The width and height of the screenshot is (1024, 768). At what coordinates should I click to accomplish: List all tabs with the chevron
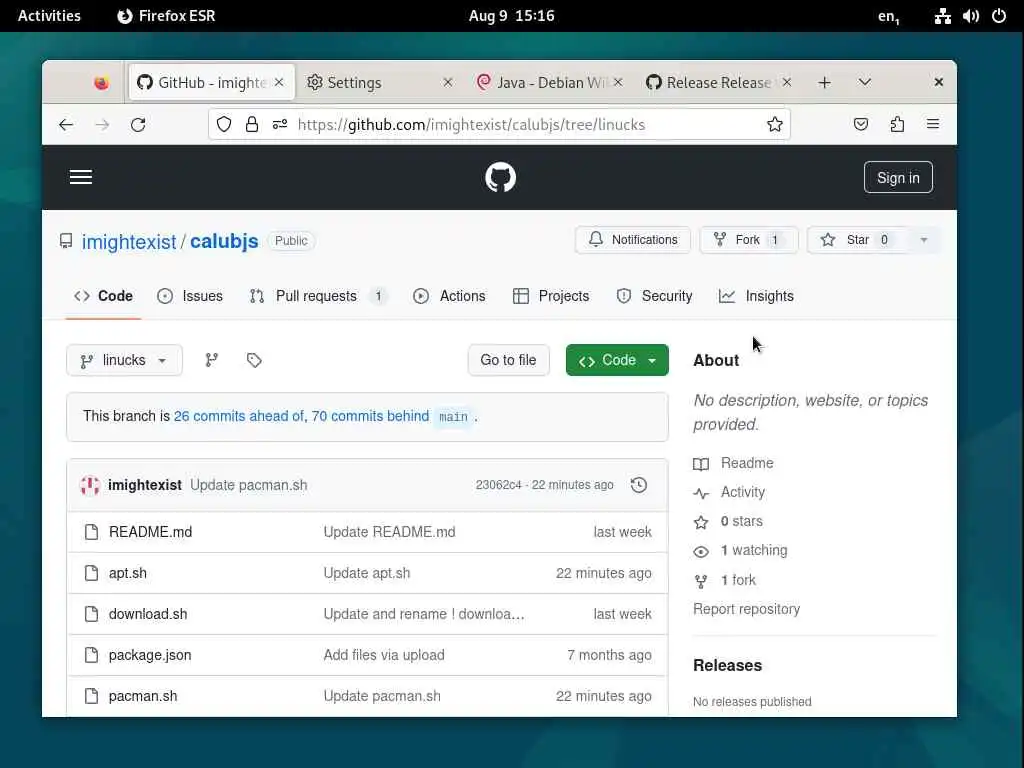tap(865, 82)
